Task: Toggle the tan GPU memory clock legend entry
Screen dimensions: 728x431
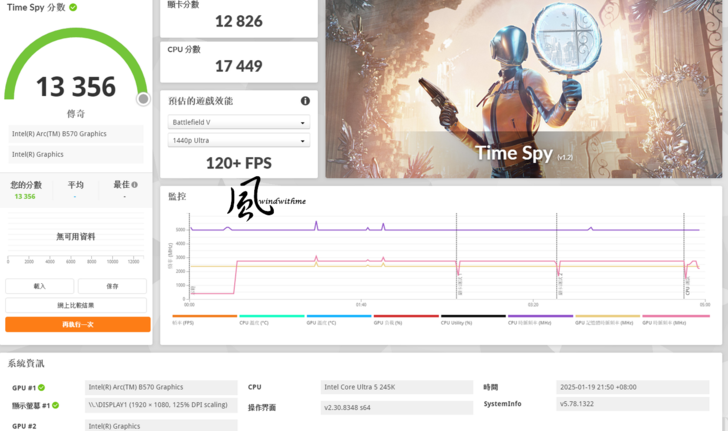Action: tap(607, 320)
